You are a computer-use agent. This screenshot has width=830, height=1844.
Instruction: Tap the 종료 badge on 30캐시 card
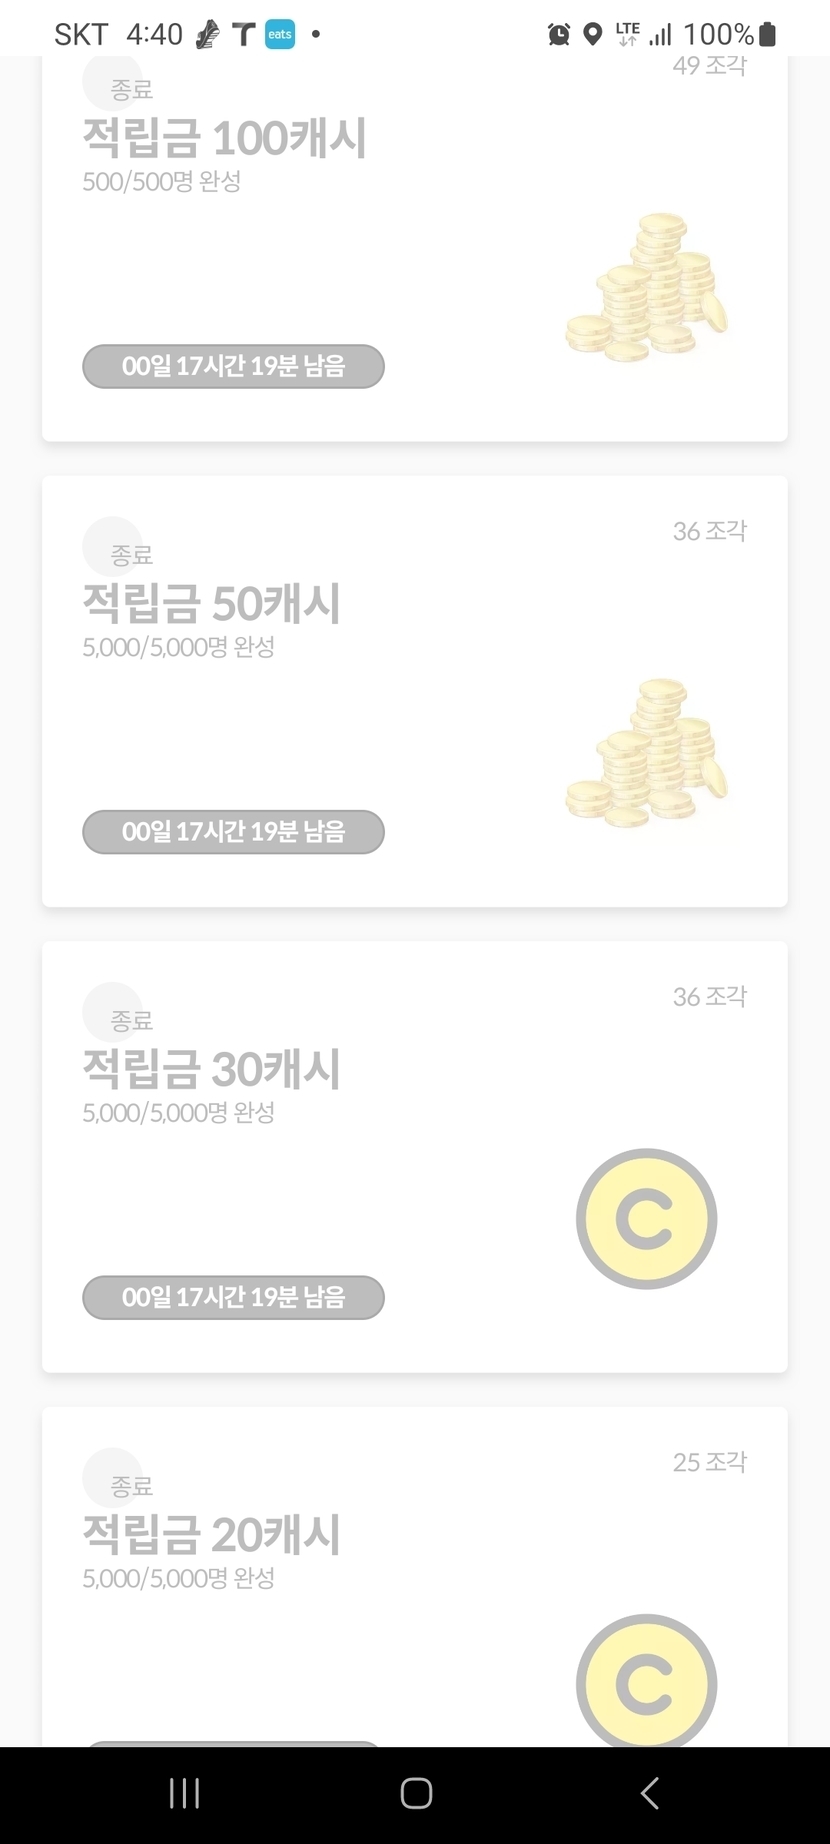pos(130,1020)
